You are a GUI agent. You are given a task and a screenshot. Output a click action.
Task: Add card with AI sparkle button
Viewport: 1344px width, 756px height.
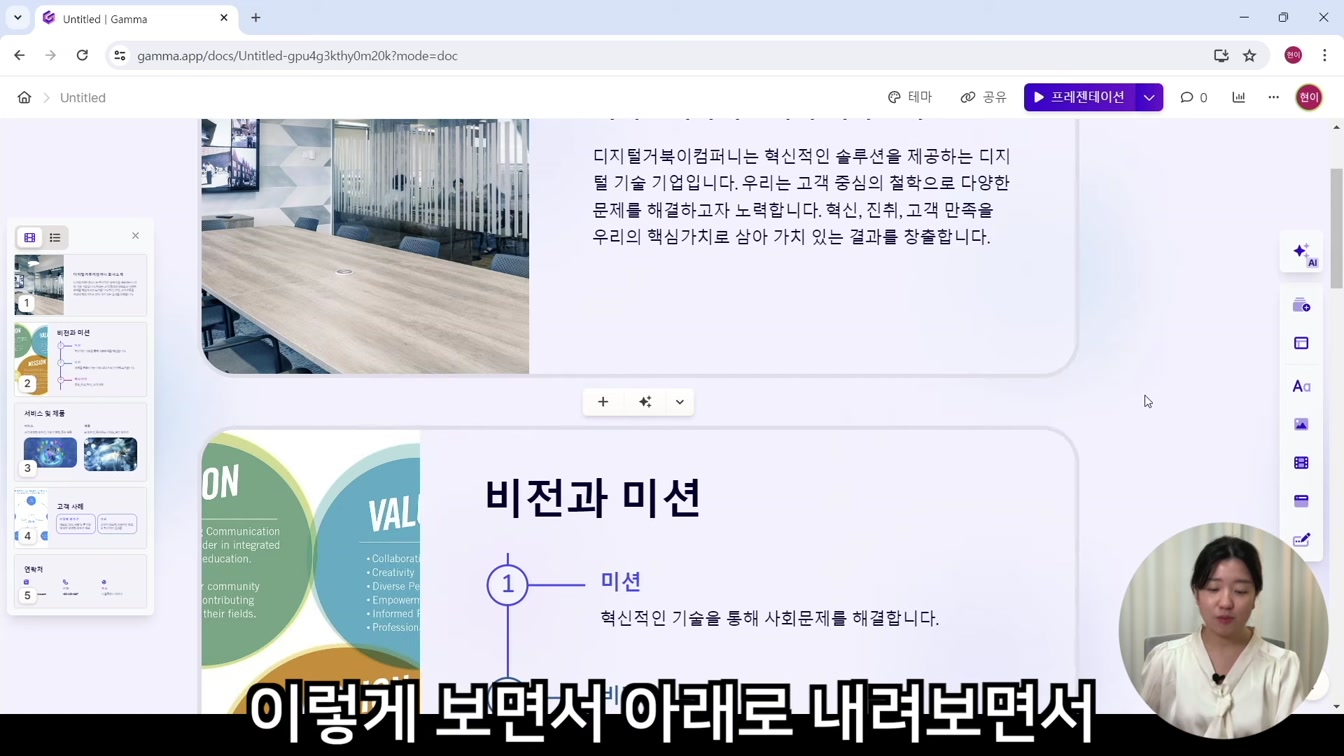pyautogui.click(x=645, y=402)
